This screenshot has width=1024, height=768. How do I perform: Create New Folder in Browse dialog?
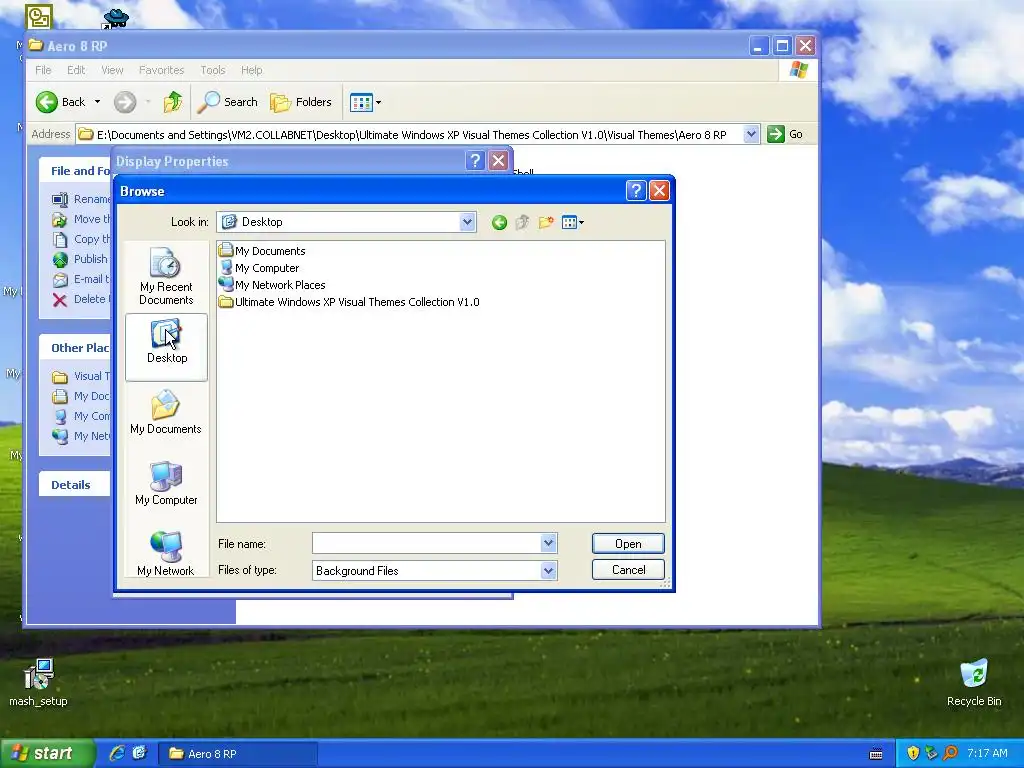click(546, 223)
